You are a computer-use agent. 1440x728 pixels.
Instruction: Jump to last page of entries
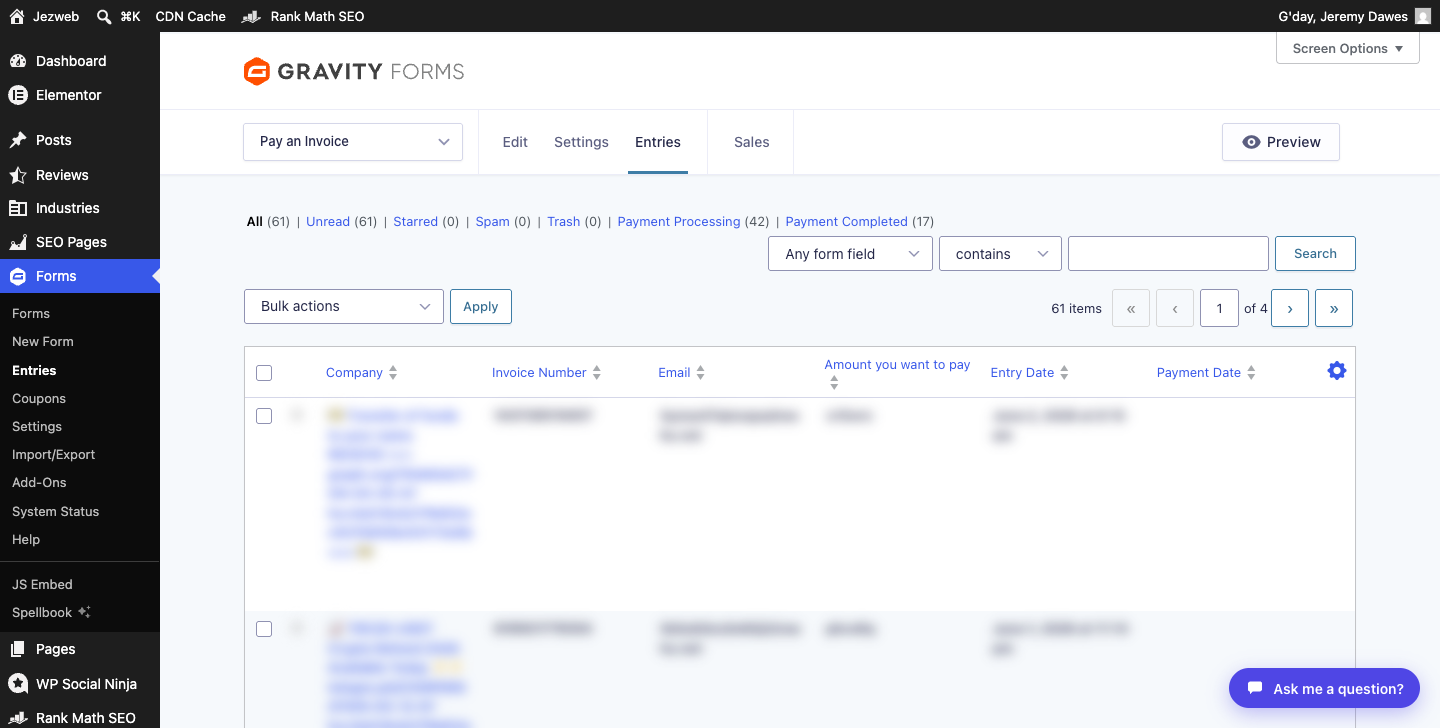[1334, 309]
